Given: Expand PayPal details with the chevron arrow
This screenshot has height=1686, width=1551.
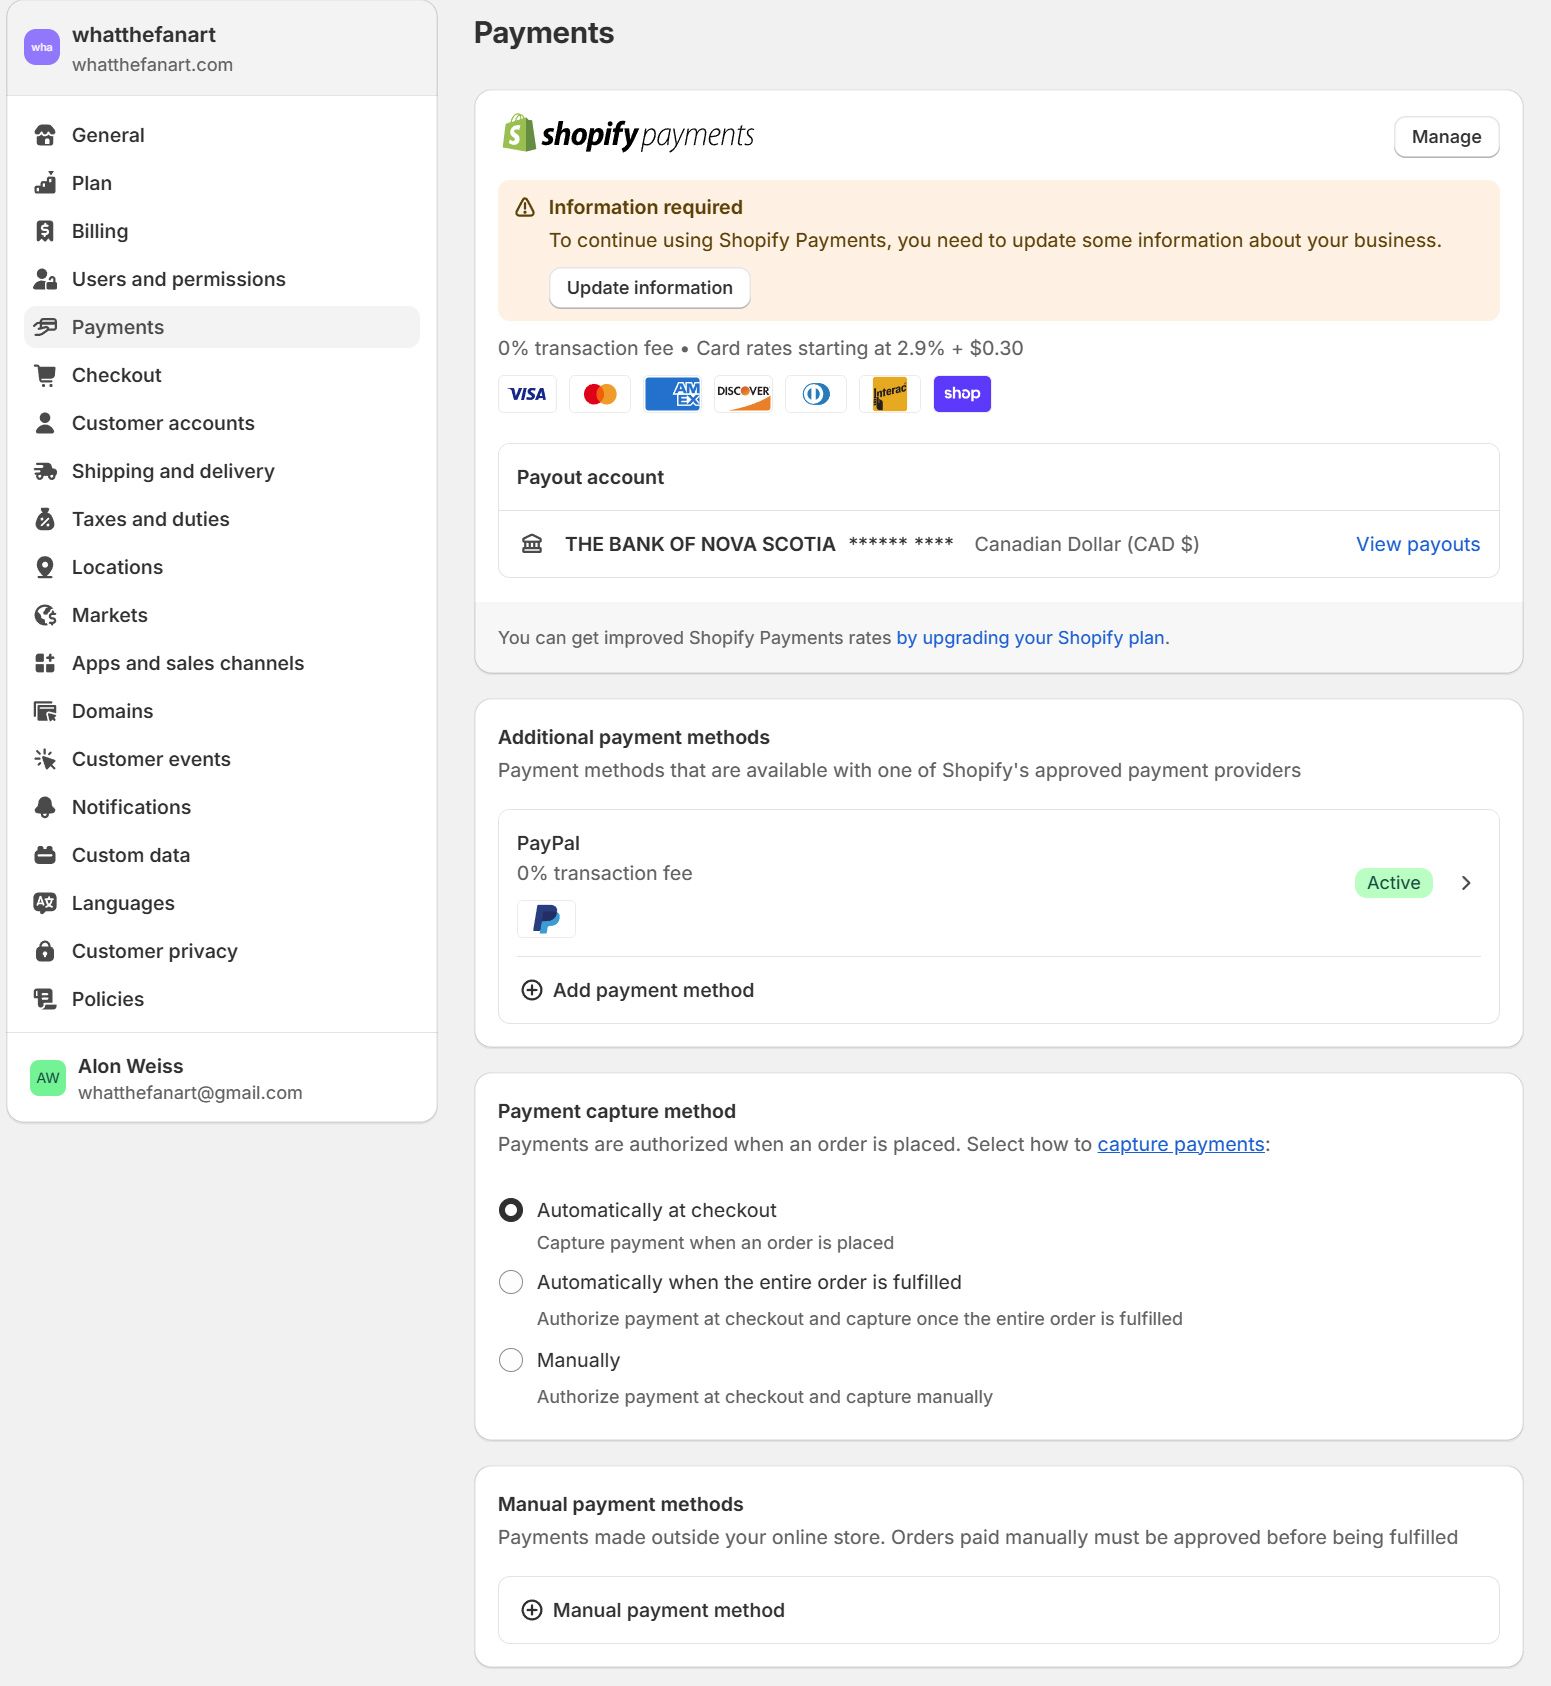Looking at the screenshot, I should (x=1466, y=883).
